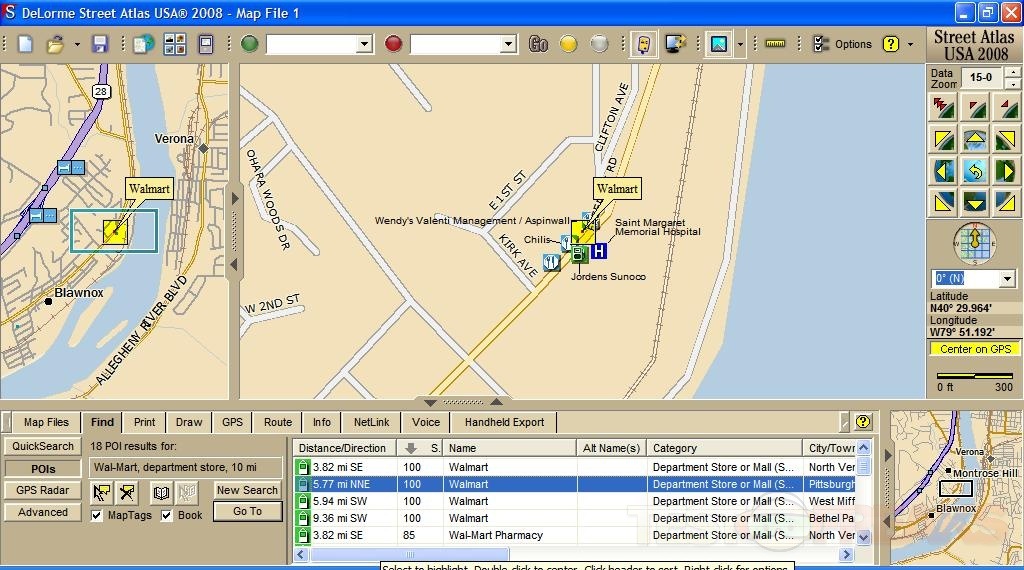Click the red route finish button

pyautogui.click(x=393, y=44)
